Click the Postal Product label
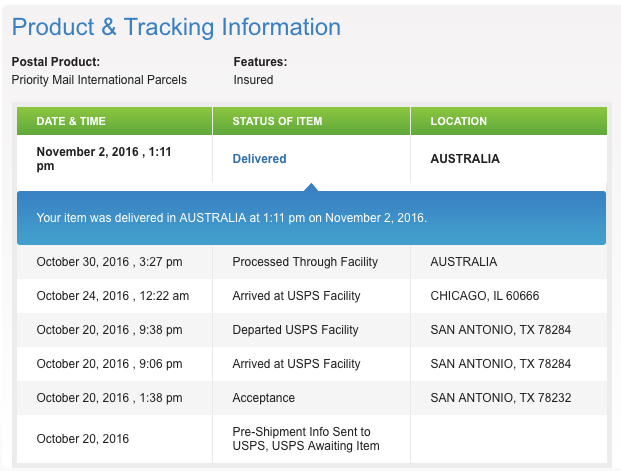Screen dimensions: 621x471 coord(56,62)
